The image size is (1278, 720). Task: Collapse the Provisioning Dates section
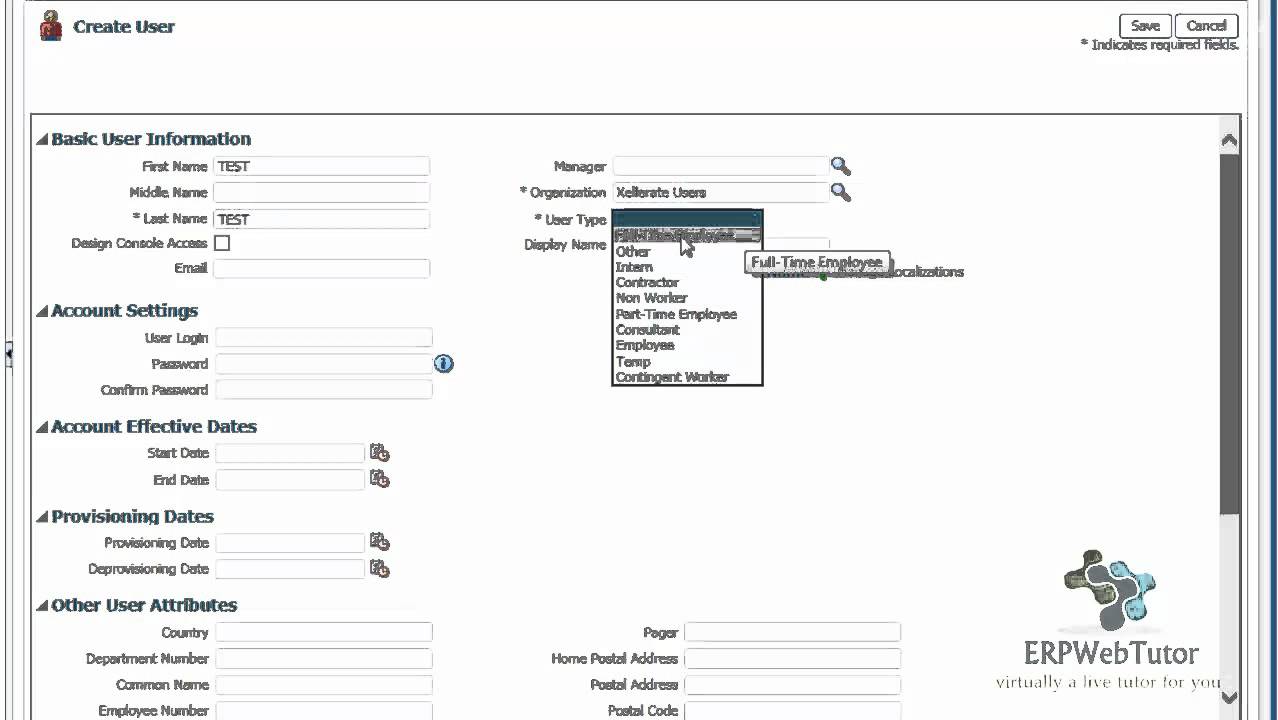point(42,517)
